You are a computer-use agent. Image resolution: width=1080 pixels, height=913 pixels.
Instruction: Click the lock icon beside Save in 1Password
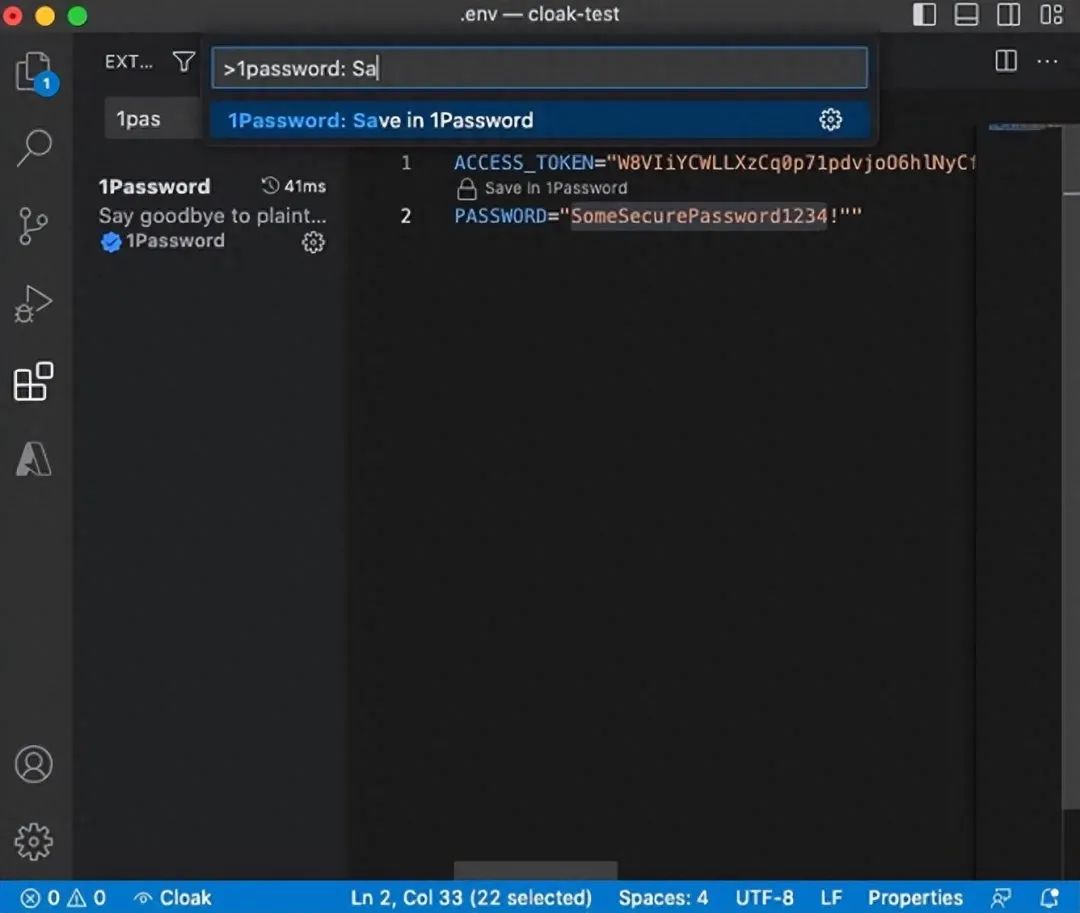[466, 189]
